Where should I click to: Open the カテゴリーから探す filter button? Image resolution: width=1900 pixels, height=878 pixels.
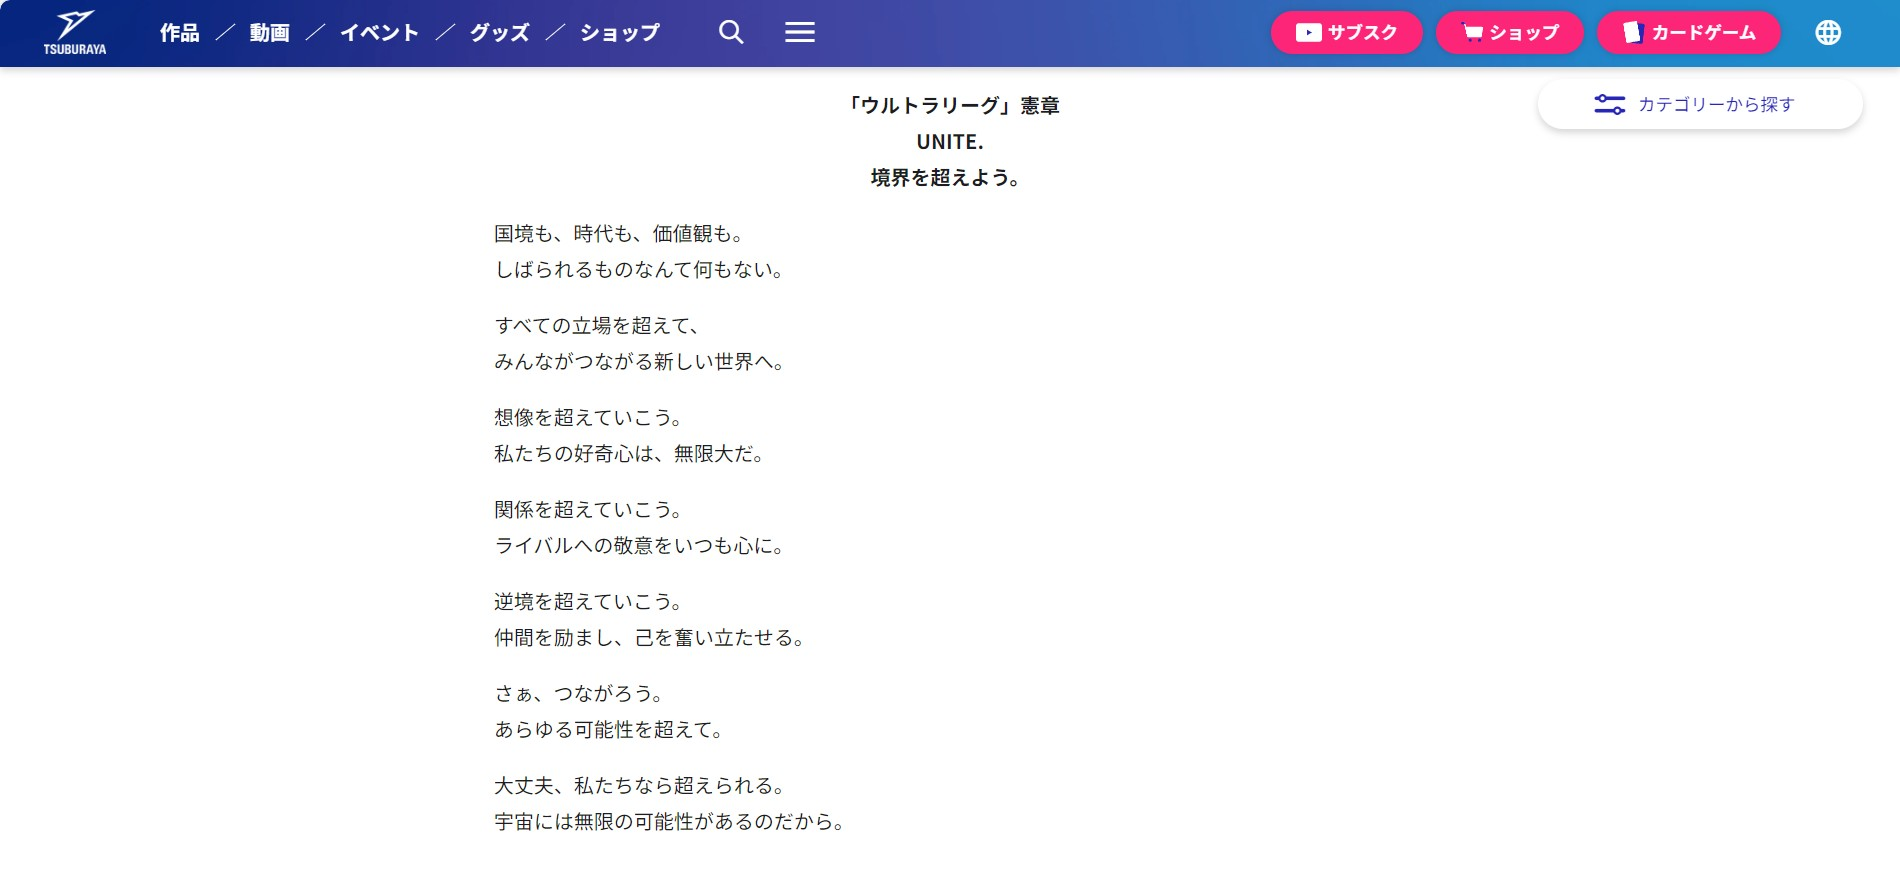(1700, 104)
